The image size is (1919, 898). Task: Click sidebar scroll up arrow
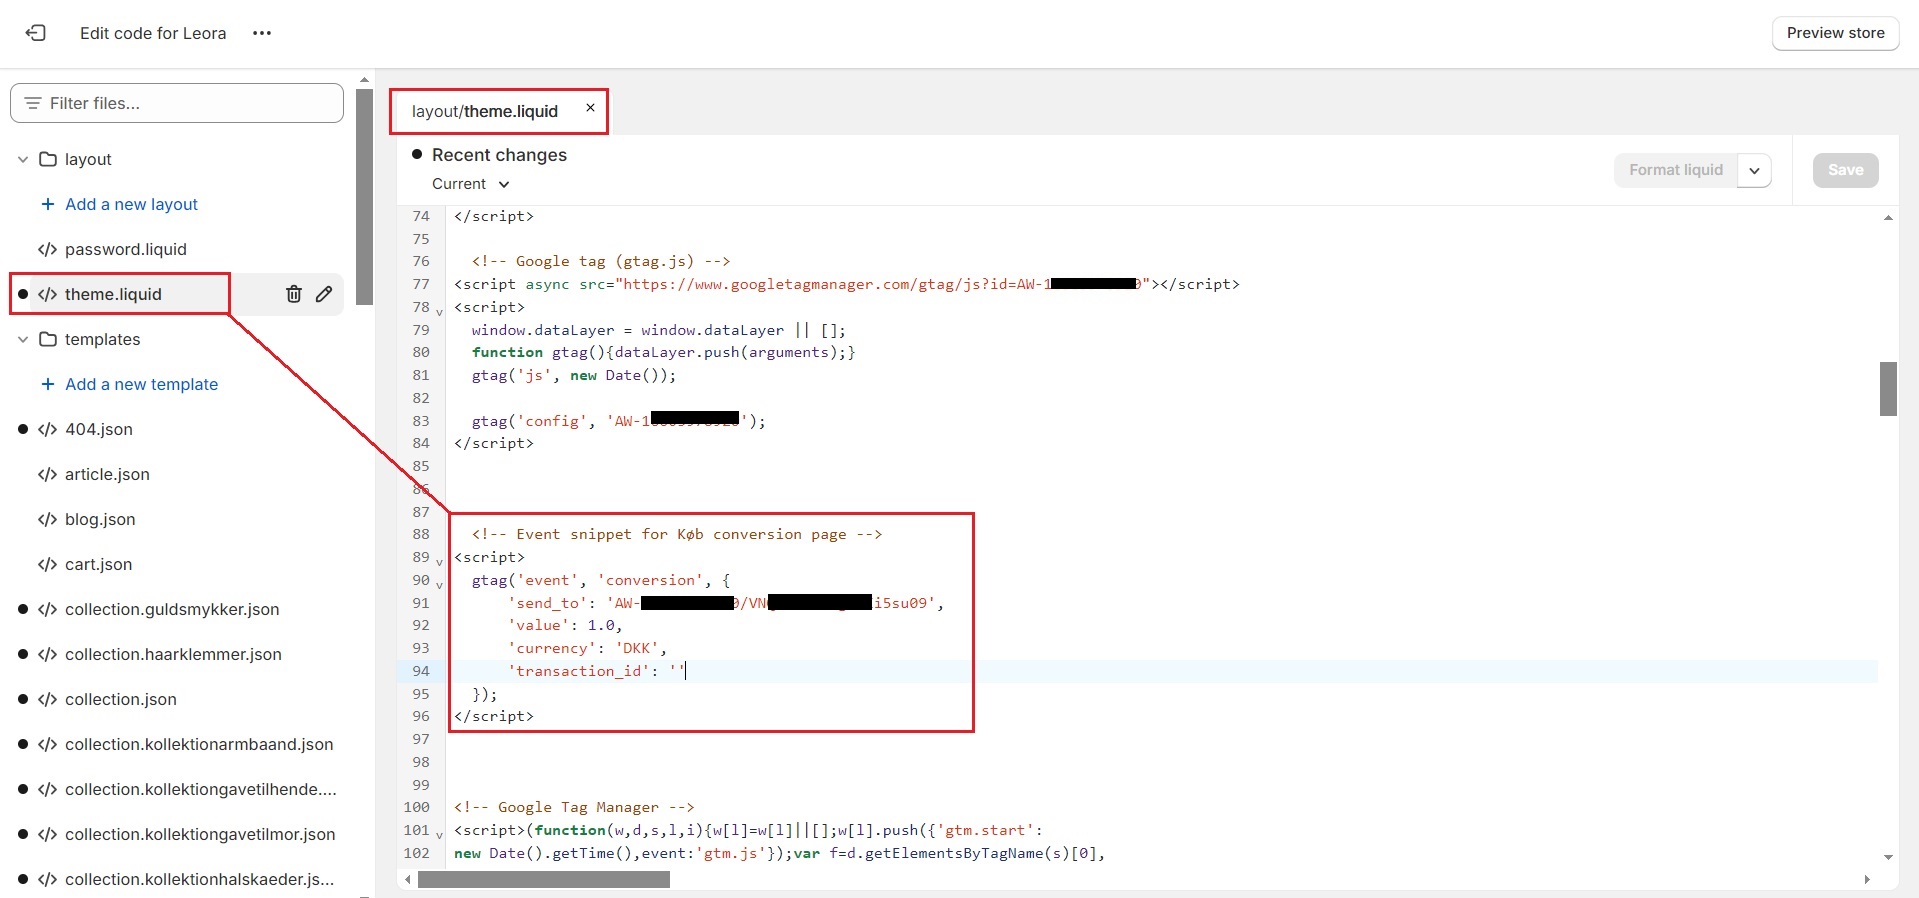pos(364,79)
